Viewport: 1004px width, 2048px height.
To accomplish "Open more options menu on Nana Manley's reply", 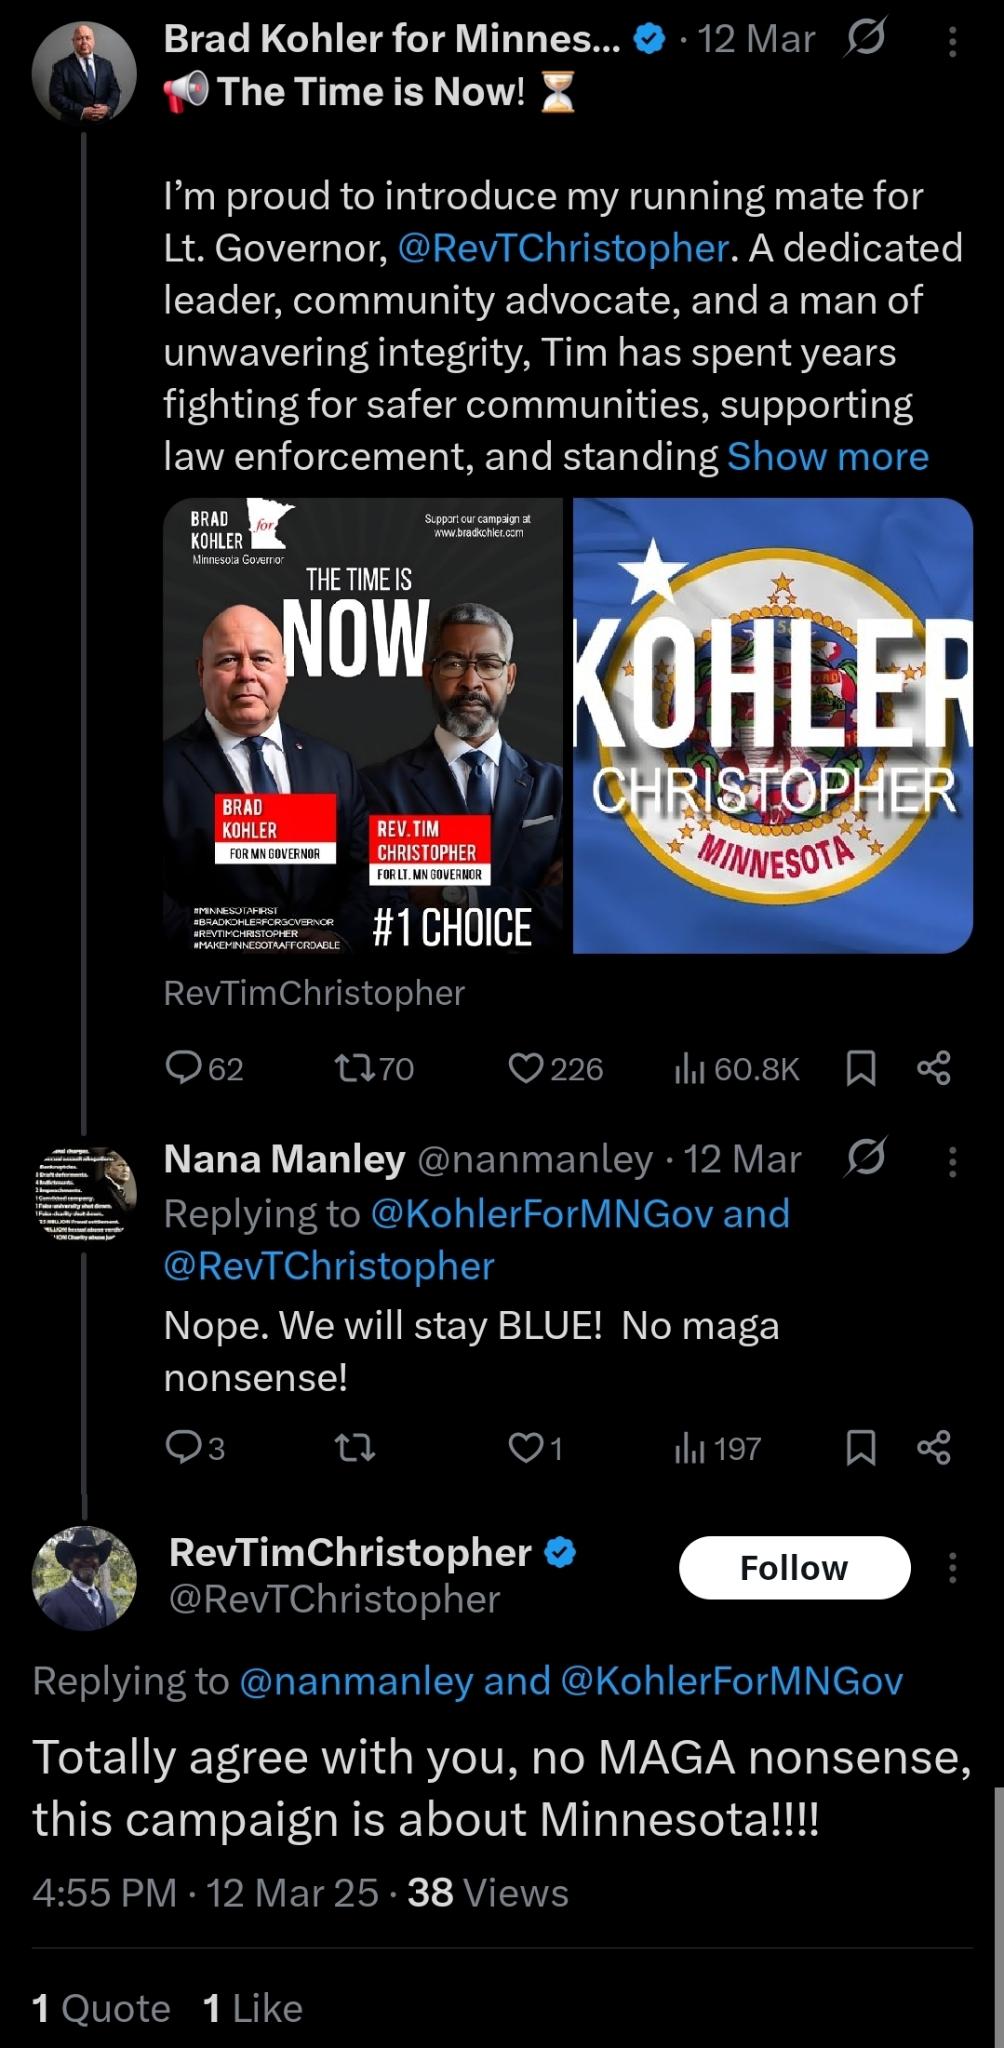I will pos(952,1161).
